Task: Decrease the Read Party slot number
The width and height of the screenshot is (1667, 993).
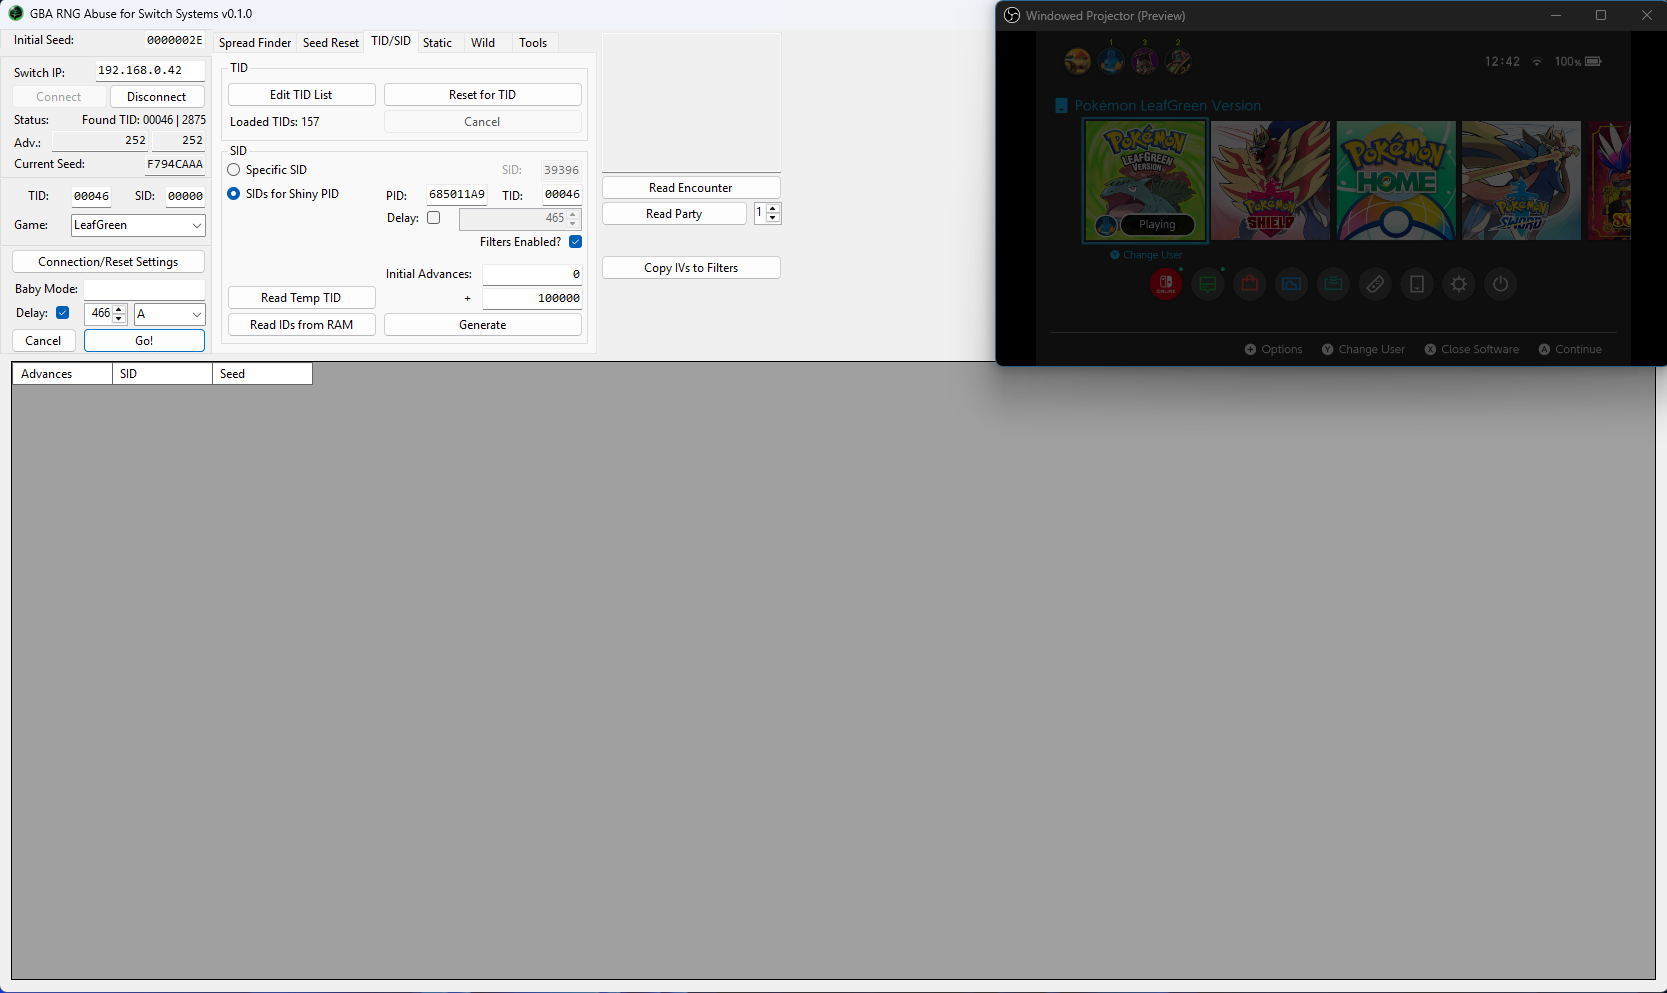Action: (772, 218)
